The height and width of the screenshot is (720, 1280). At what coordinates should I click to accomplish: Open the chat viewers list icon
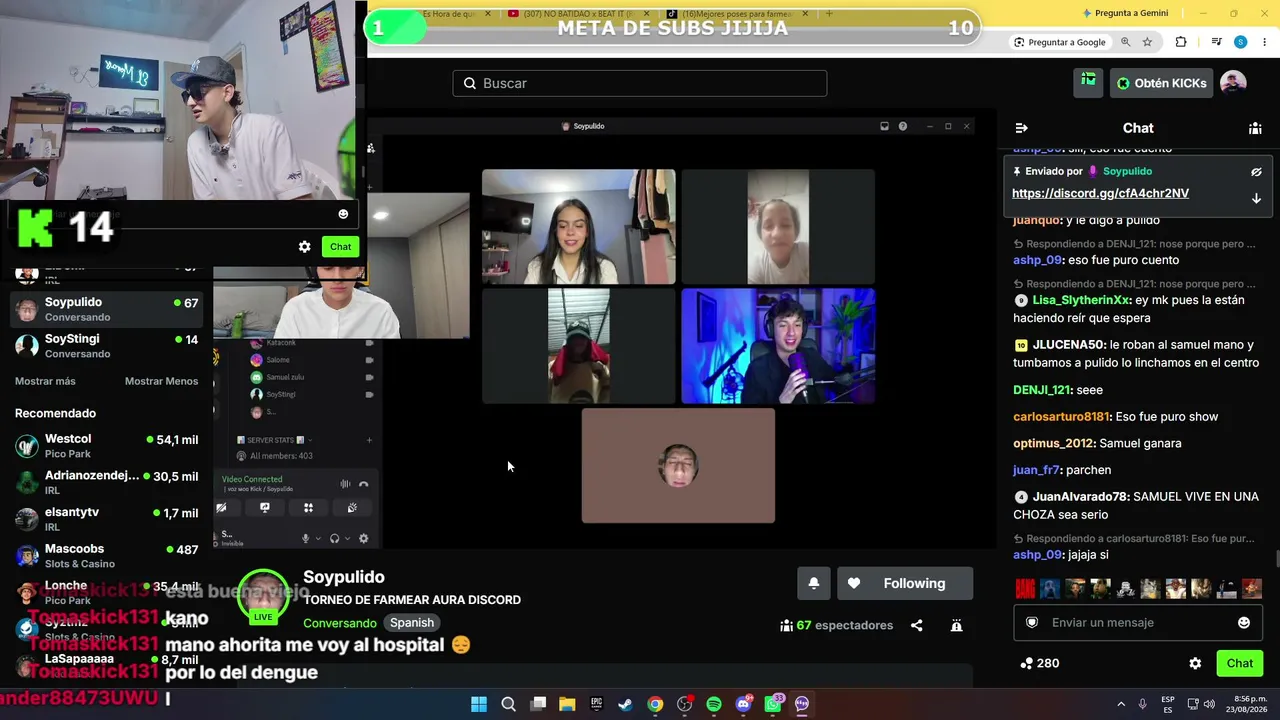tap(1255, 128)
